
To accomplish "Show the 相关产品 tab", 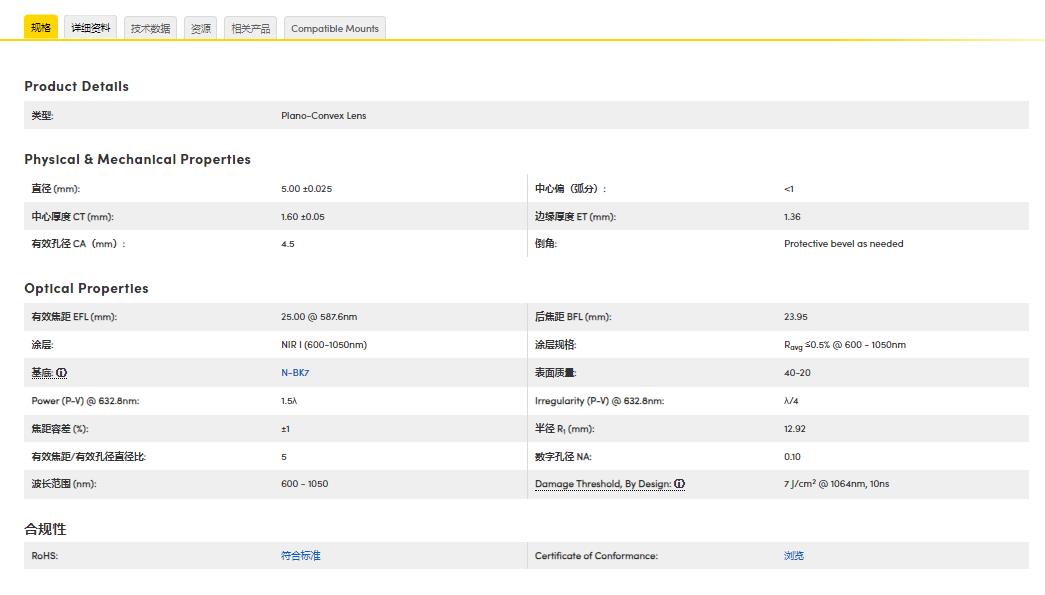I will coord(251,29).
